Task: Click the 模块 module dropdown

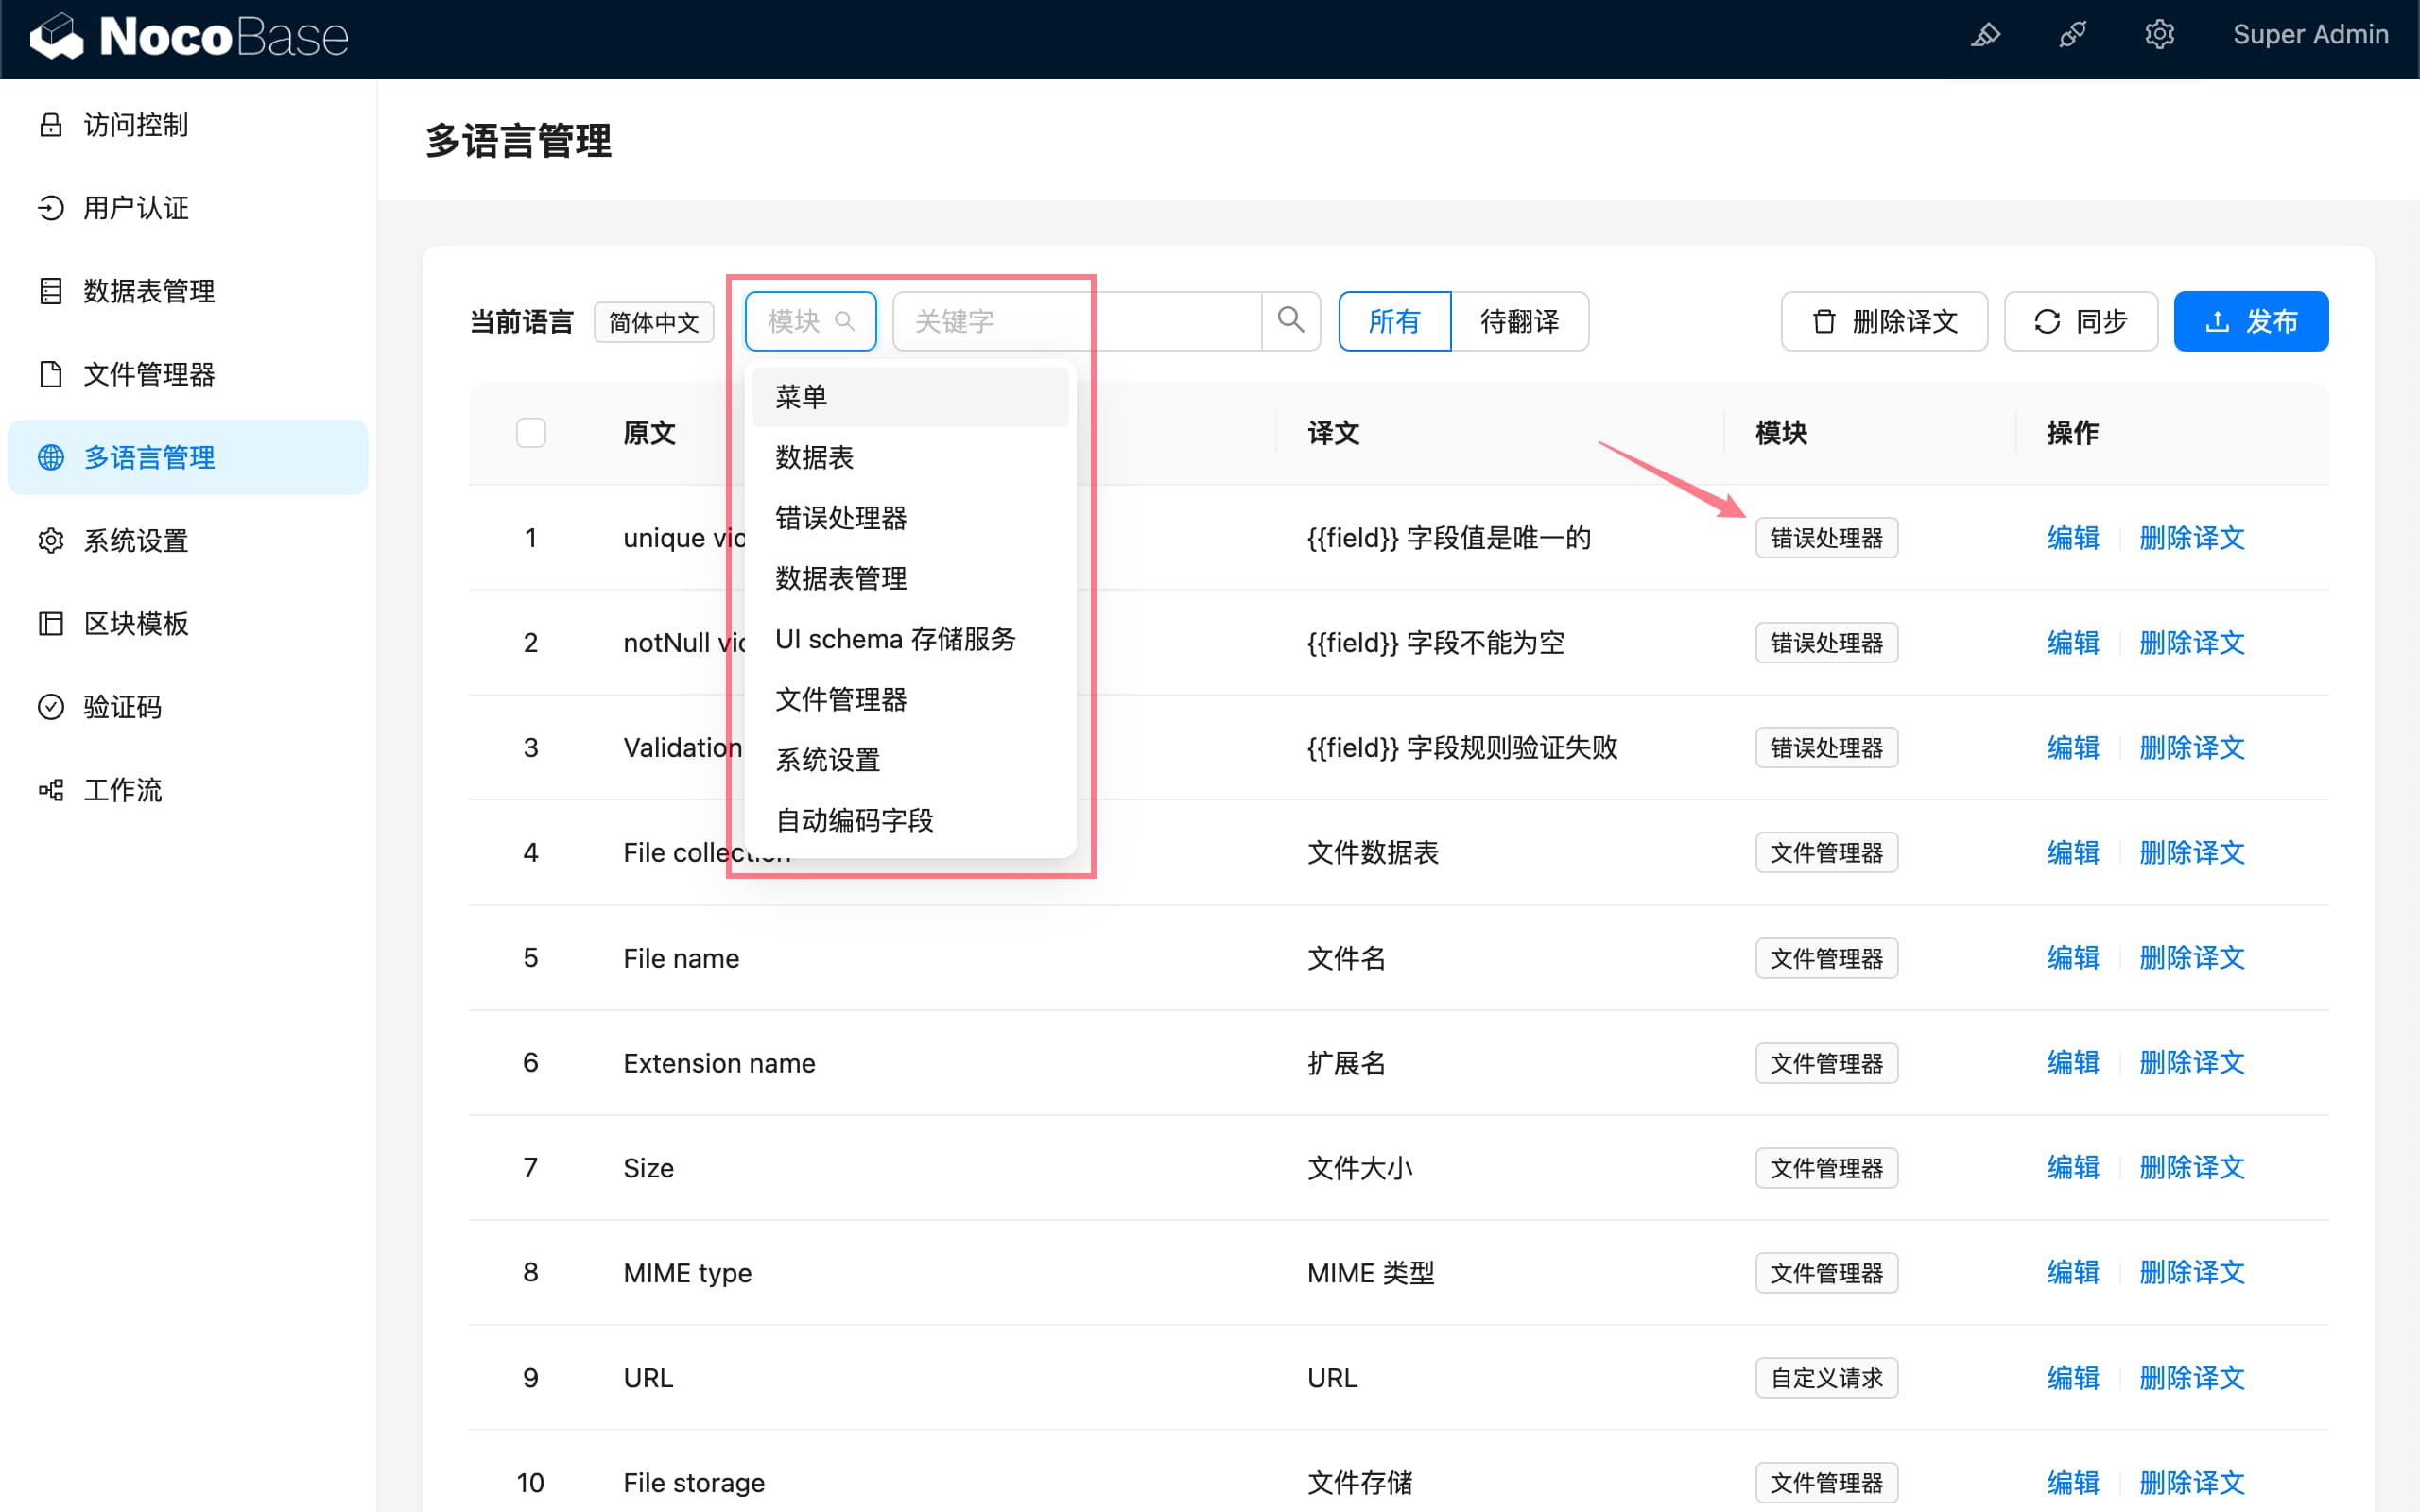Action: [x=810, y=321]
